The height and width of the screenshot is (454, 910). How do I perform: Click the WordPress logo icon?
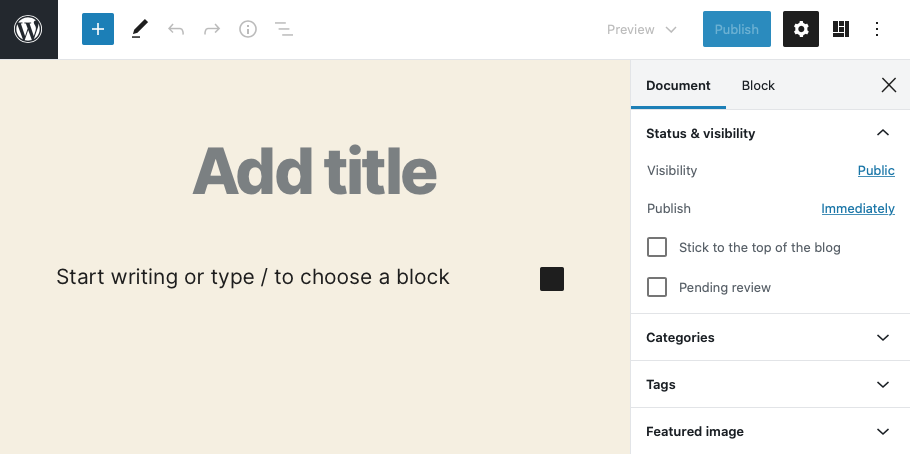28,29
